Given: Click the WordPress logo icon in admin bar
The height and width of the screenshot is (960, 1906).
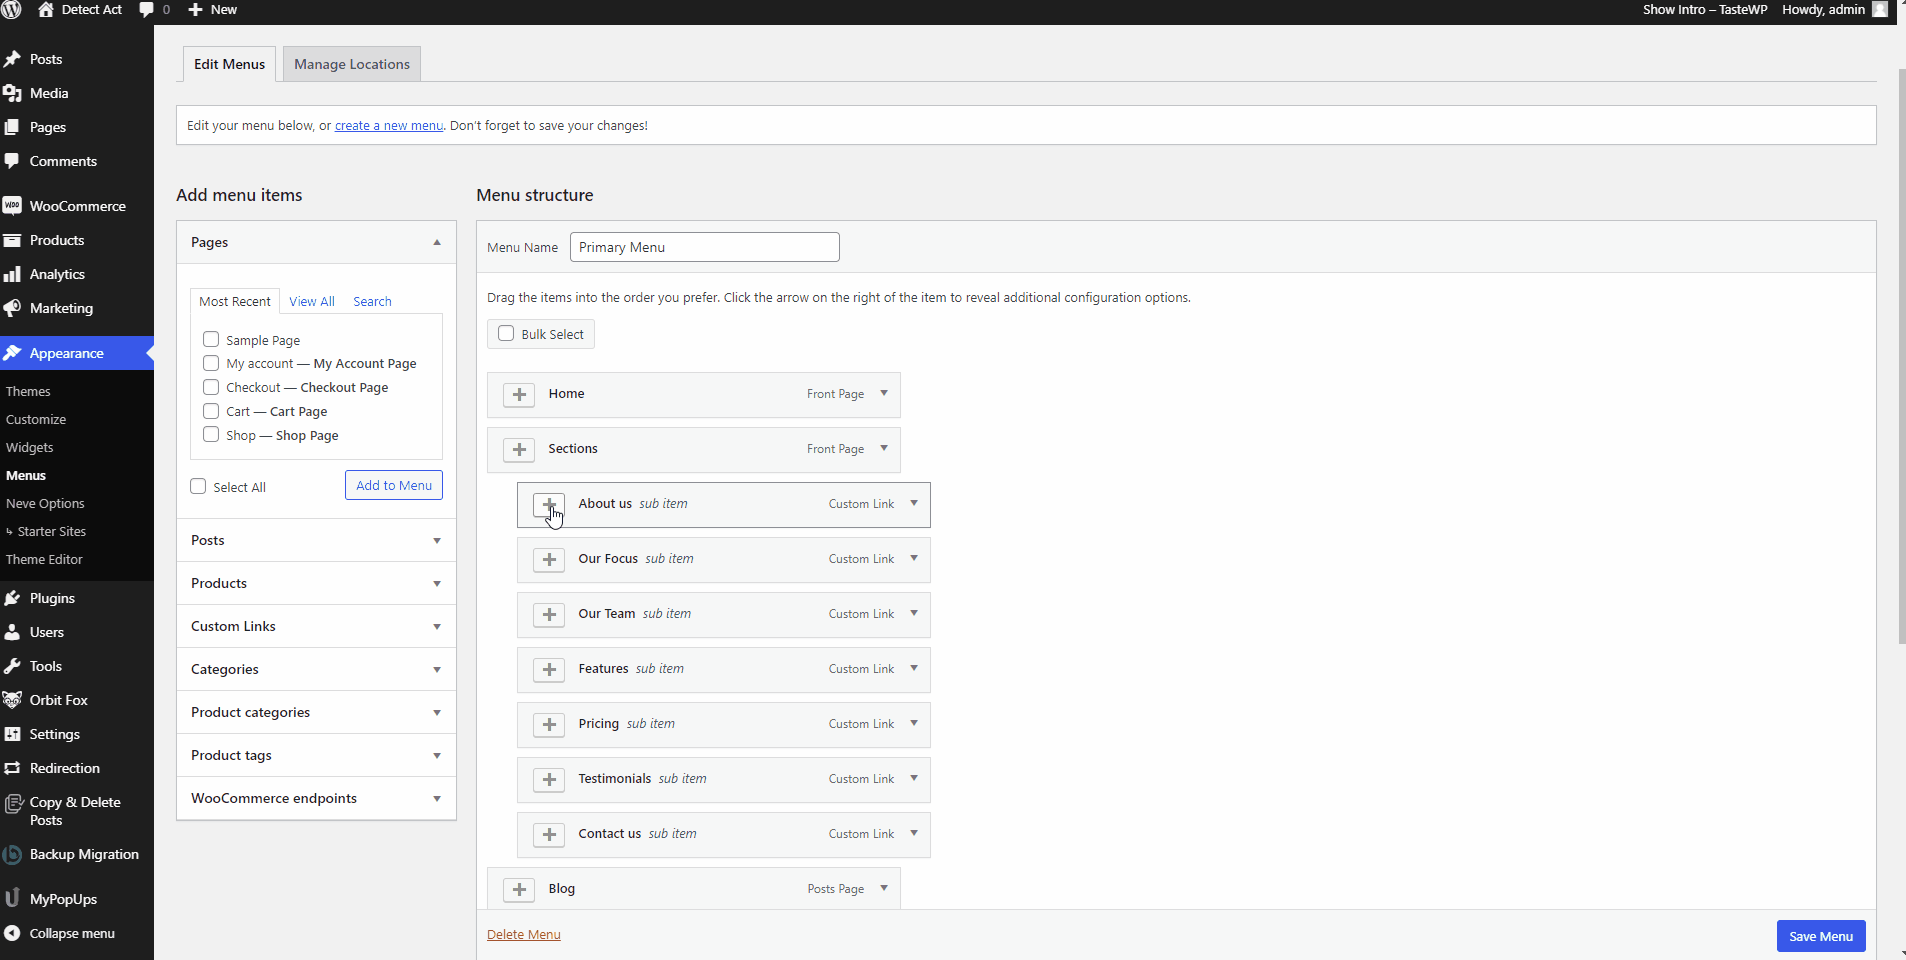Looking at the screenshot, I should (x=12, y=10).
